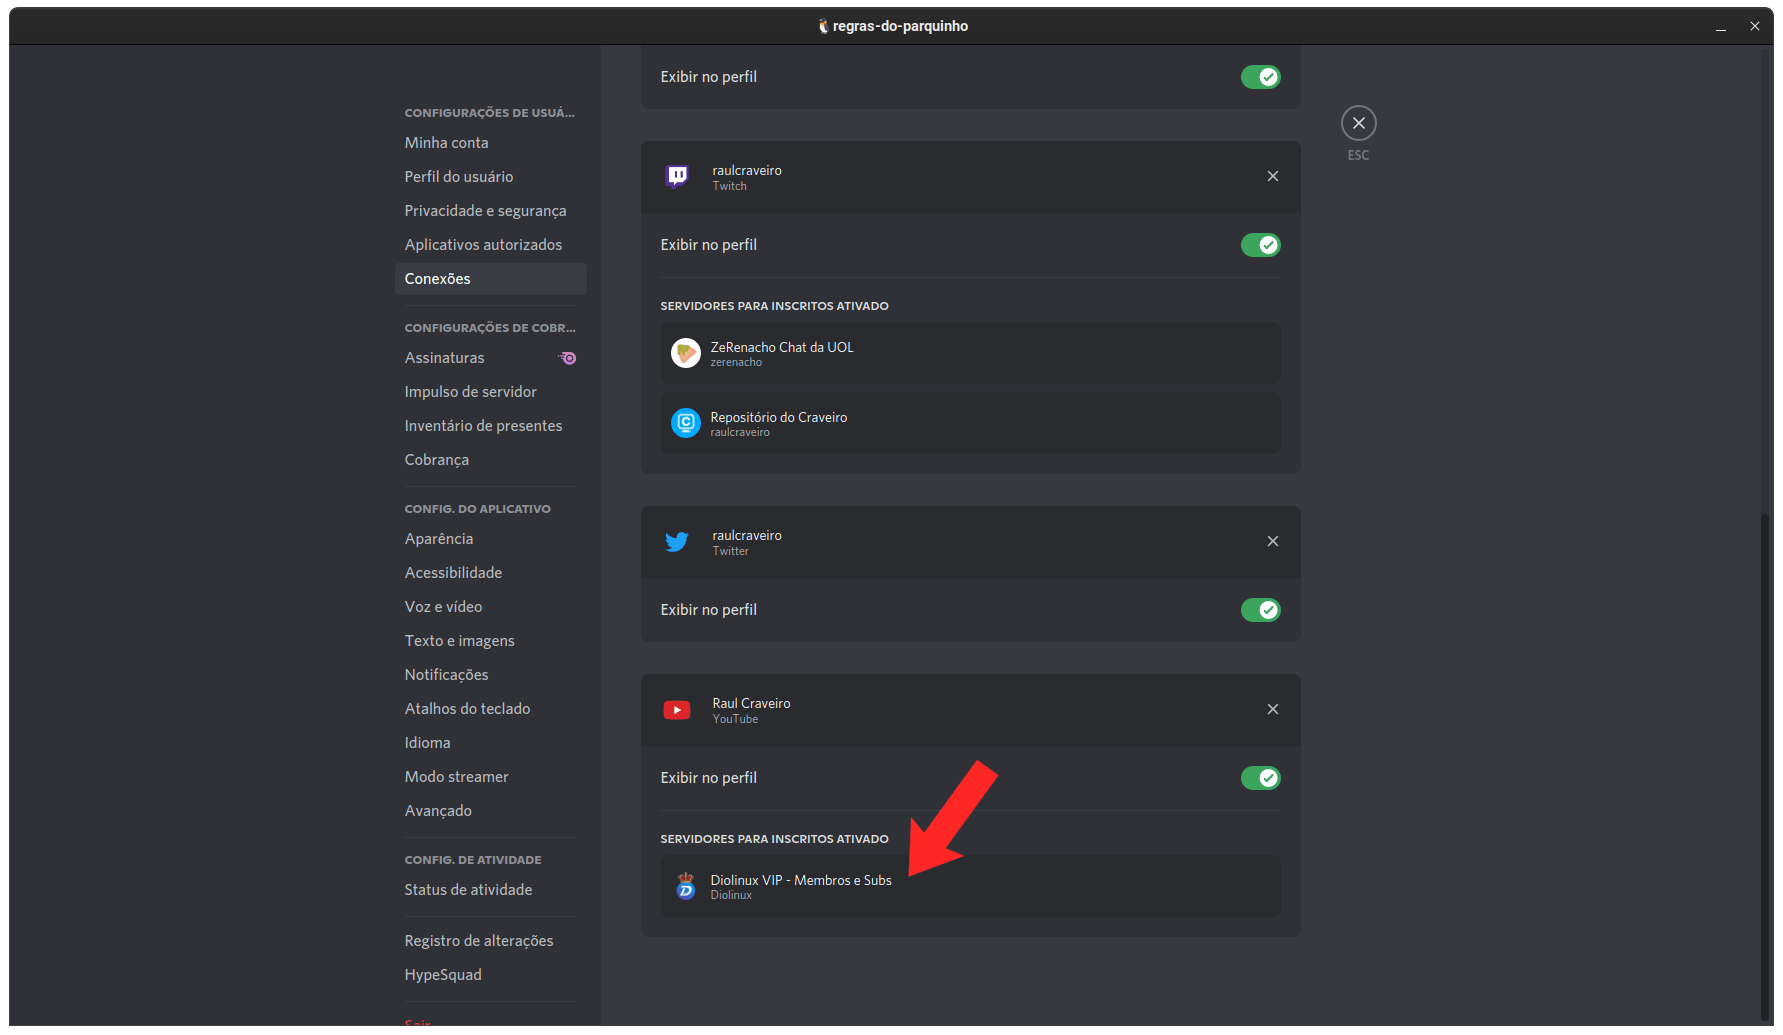Click the Twitter bird icon

point(677,542)
